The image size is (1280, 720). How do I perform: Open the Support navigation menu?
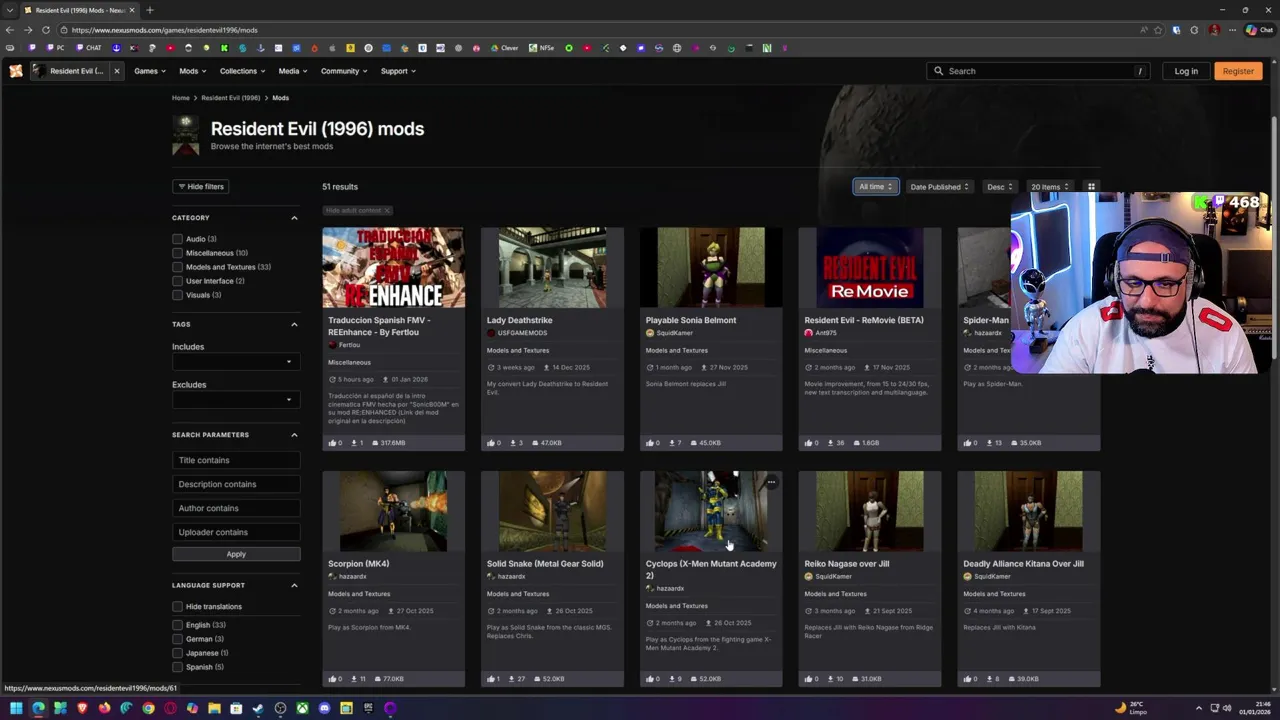[x=398, y=71]
